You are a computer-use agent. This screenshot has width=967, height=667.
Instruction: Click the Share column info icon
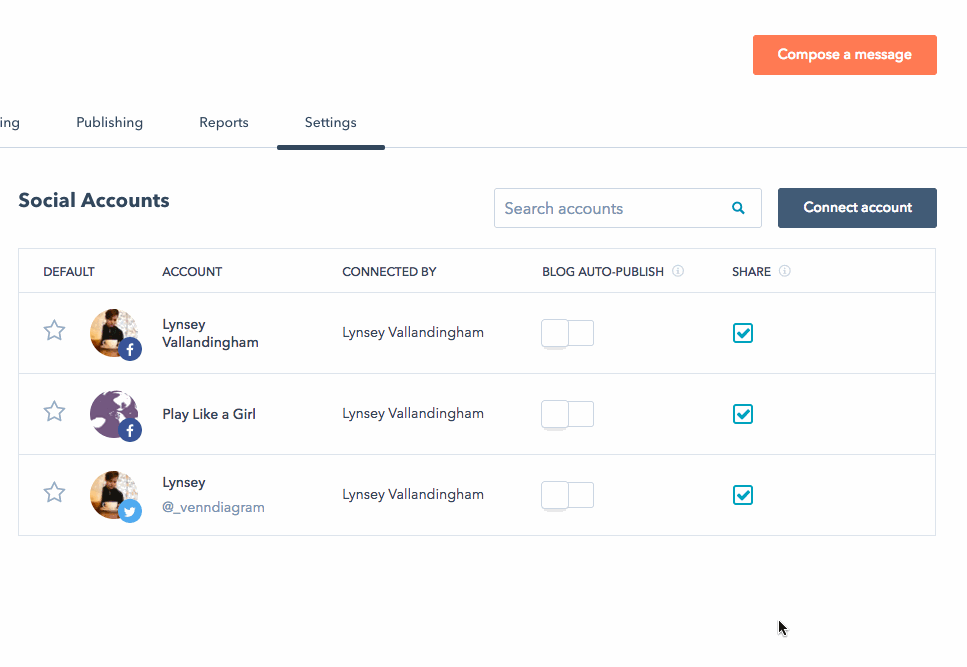tap(785, 271)
